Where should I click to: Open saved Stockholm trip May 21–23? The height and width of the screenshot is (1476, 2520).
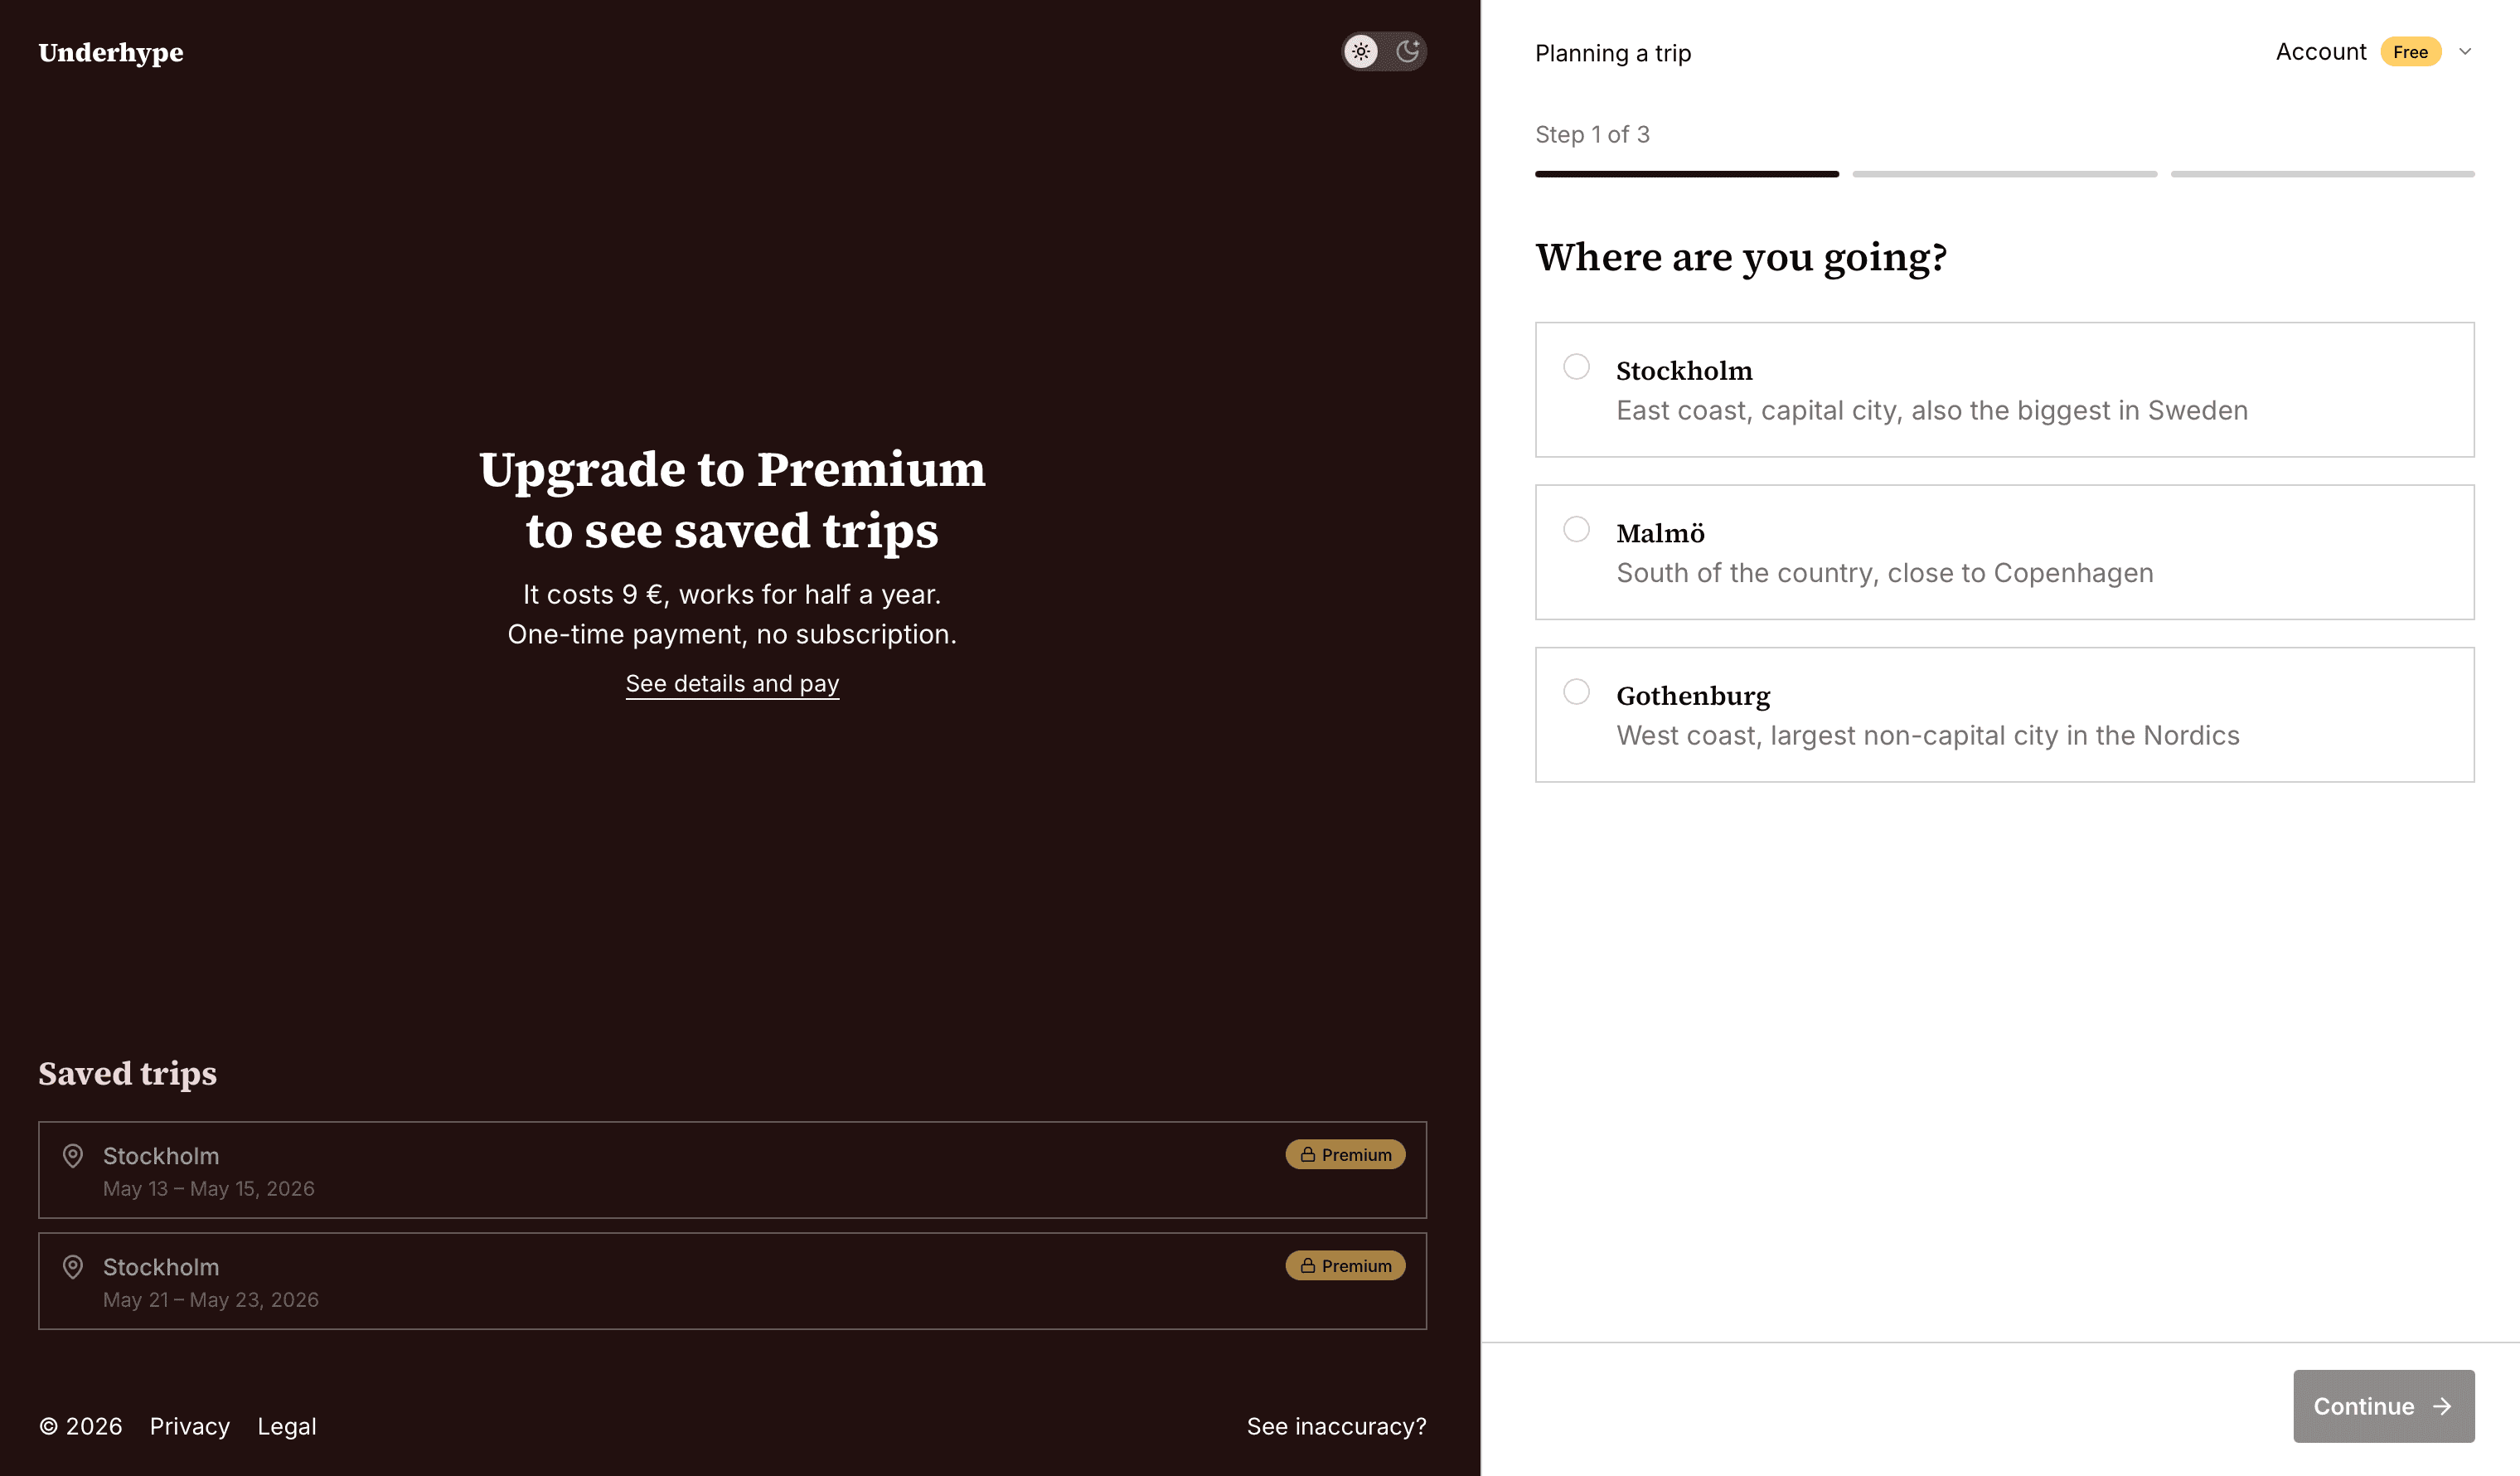[732, 1281]
